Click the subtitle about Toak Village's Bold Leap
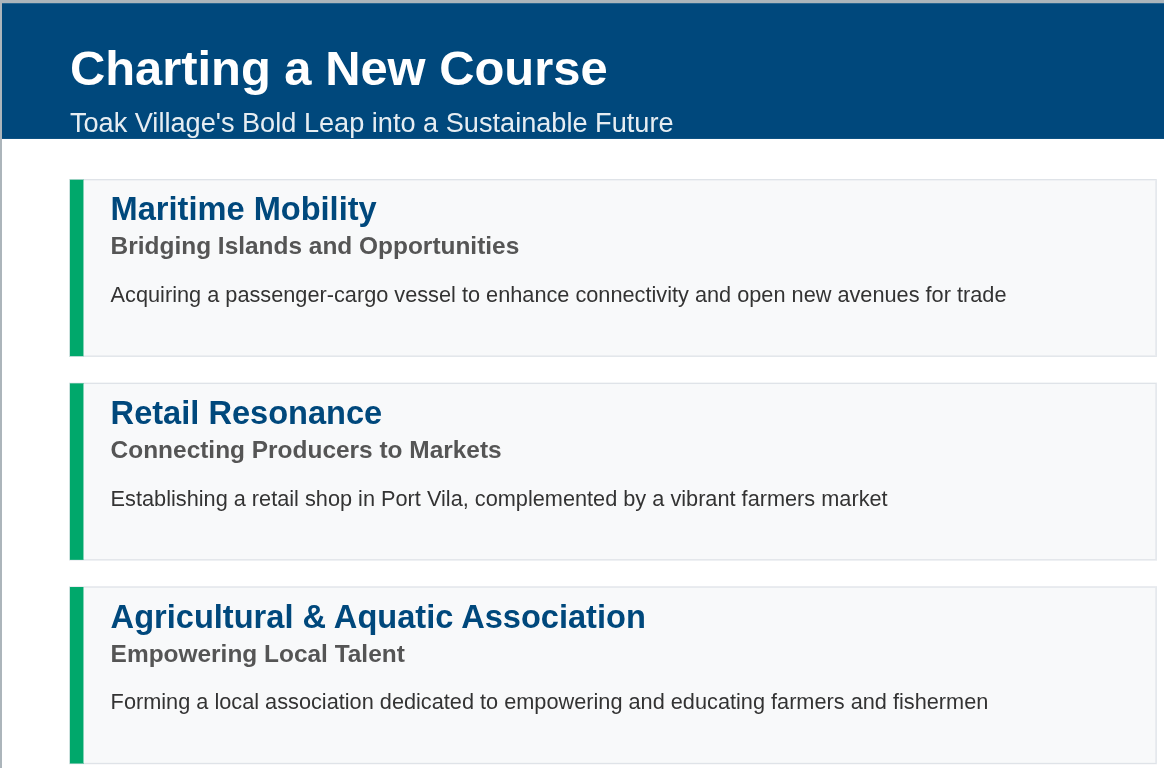 (371, 123)
